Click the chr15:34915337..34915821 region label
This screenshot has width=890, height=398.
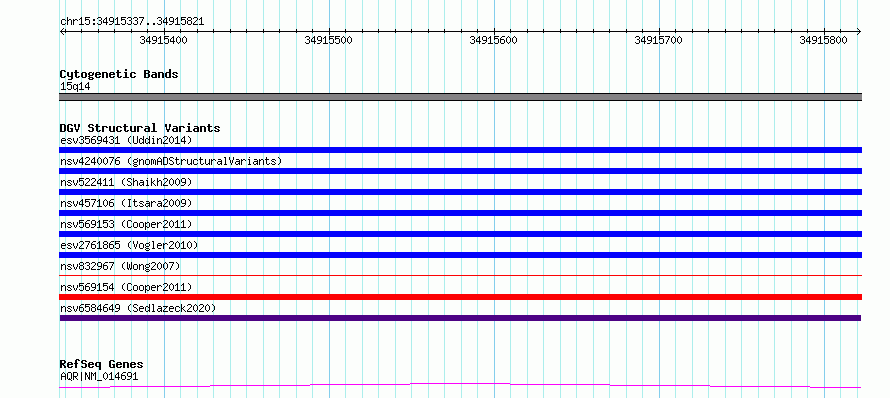[132, 22]
